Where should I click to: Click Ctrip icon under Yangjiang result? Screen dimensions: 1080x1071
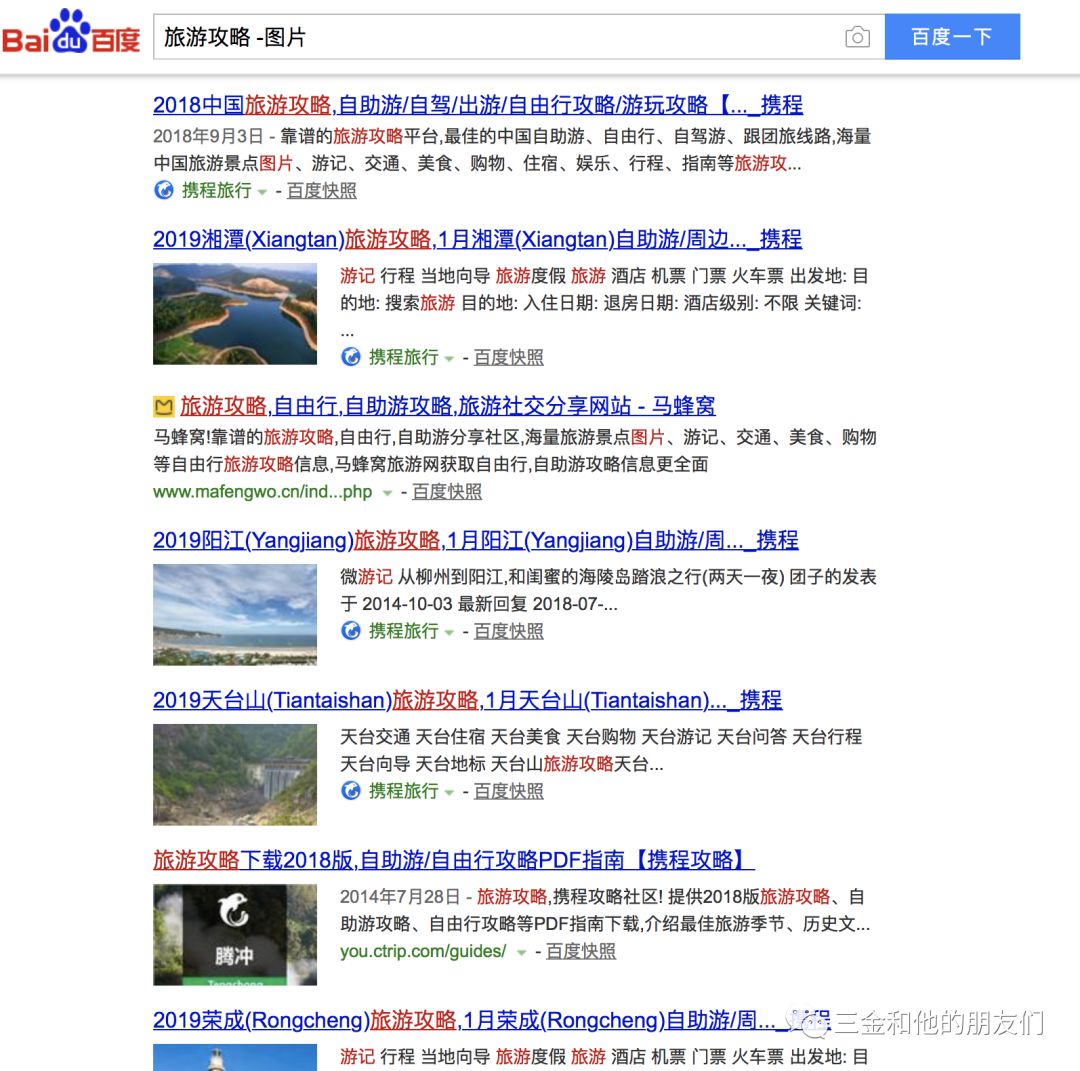tap(351, 631)
